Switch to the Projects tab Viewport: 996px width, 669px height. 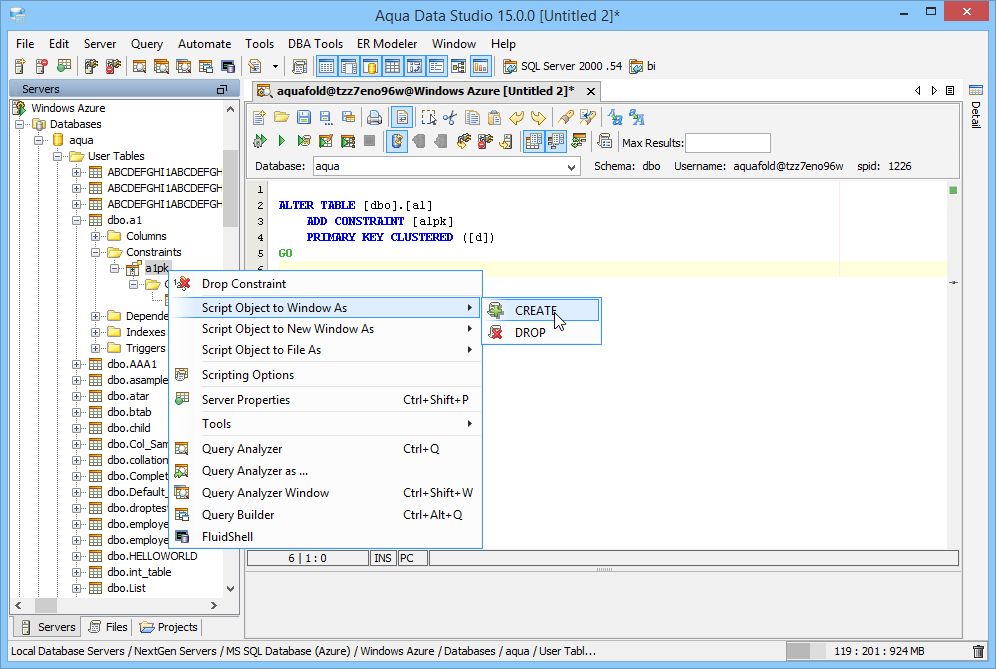pyautogui.click(x=168, y=627)
